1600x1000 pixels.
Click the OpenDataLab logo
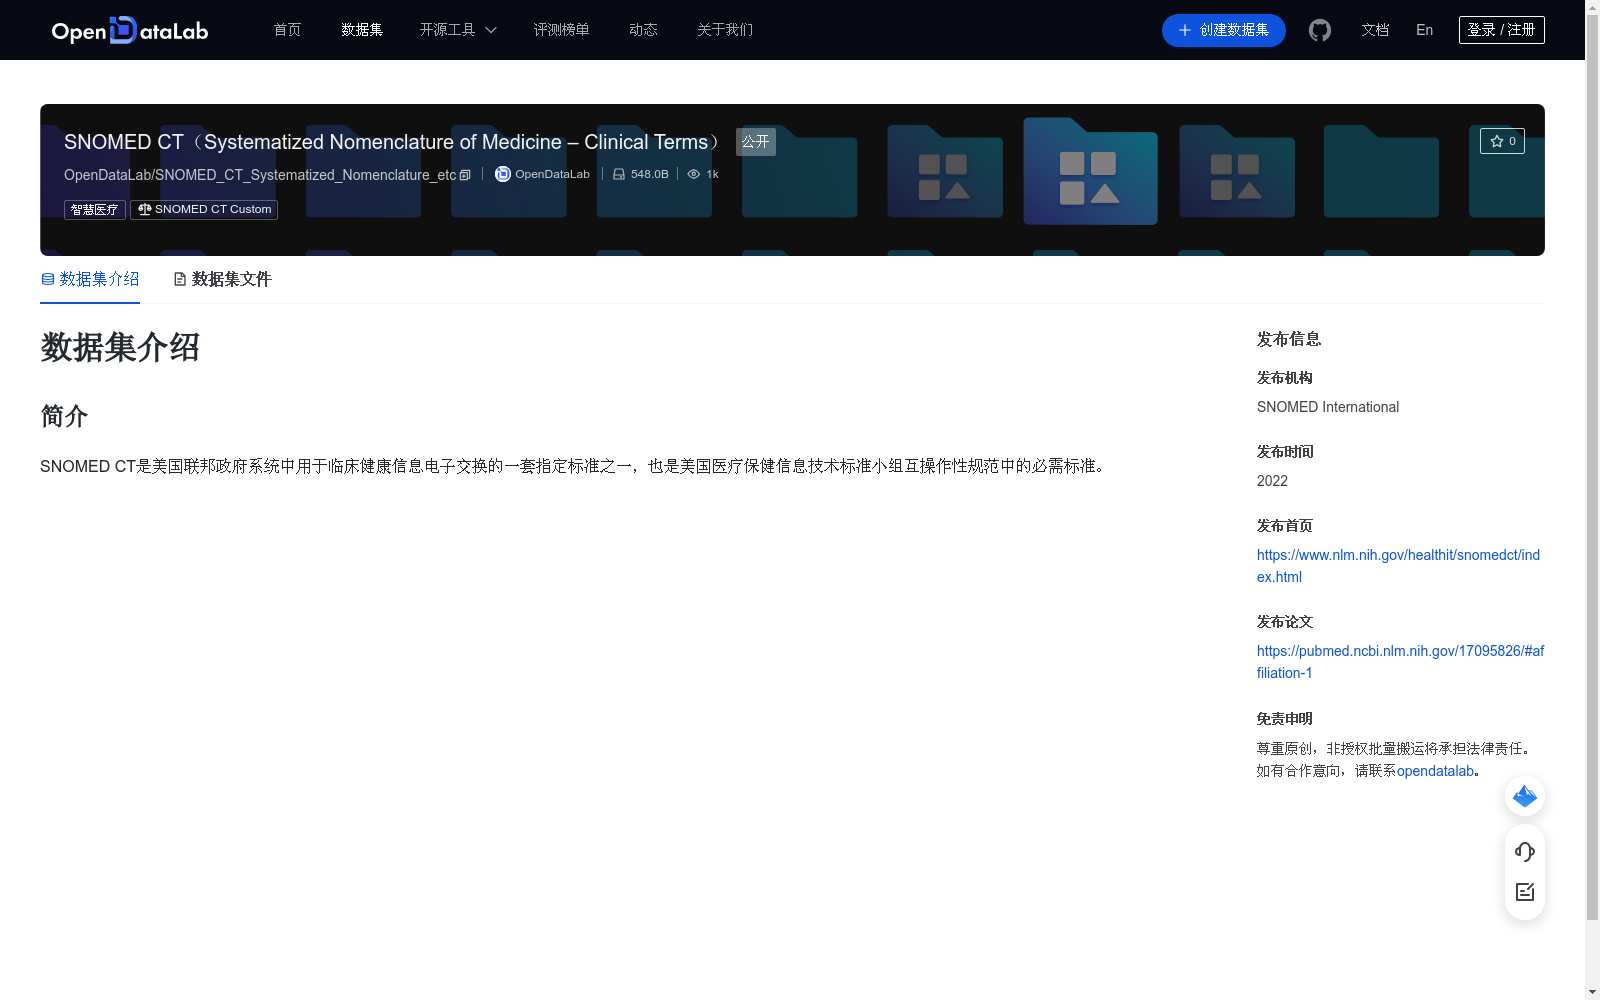coord(130,30)
